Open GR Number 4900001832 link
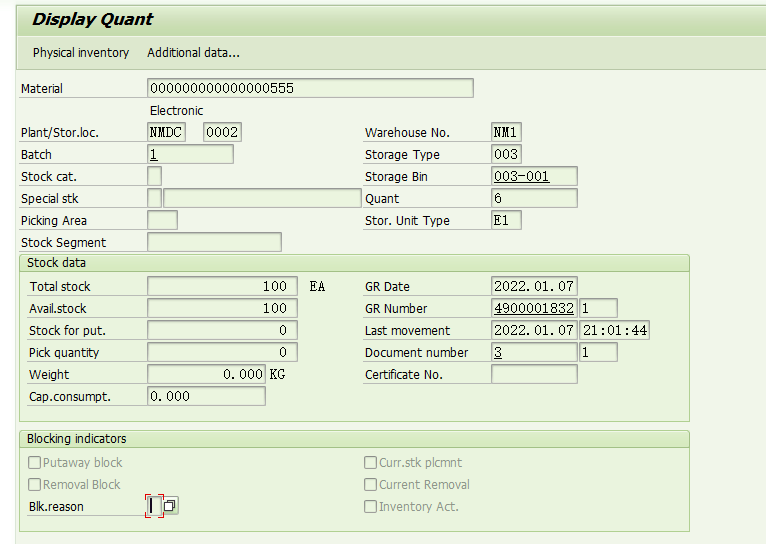 [534, 308]
